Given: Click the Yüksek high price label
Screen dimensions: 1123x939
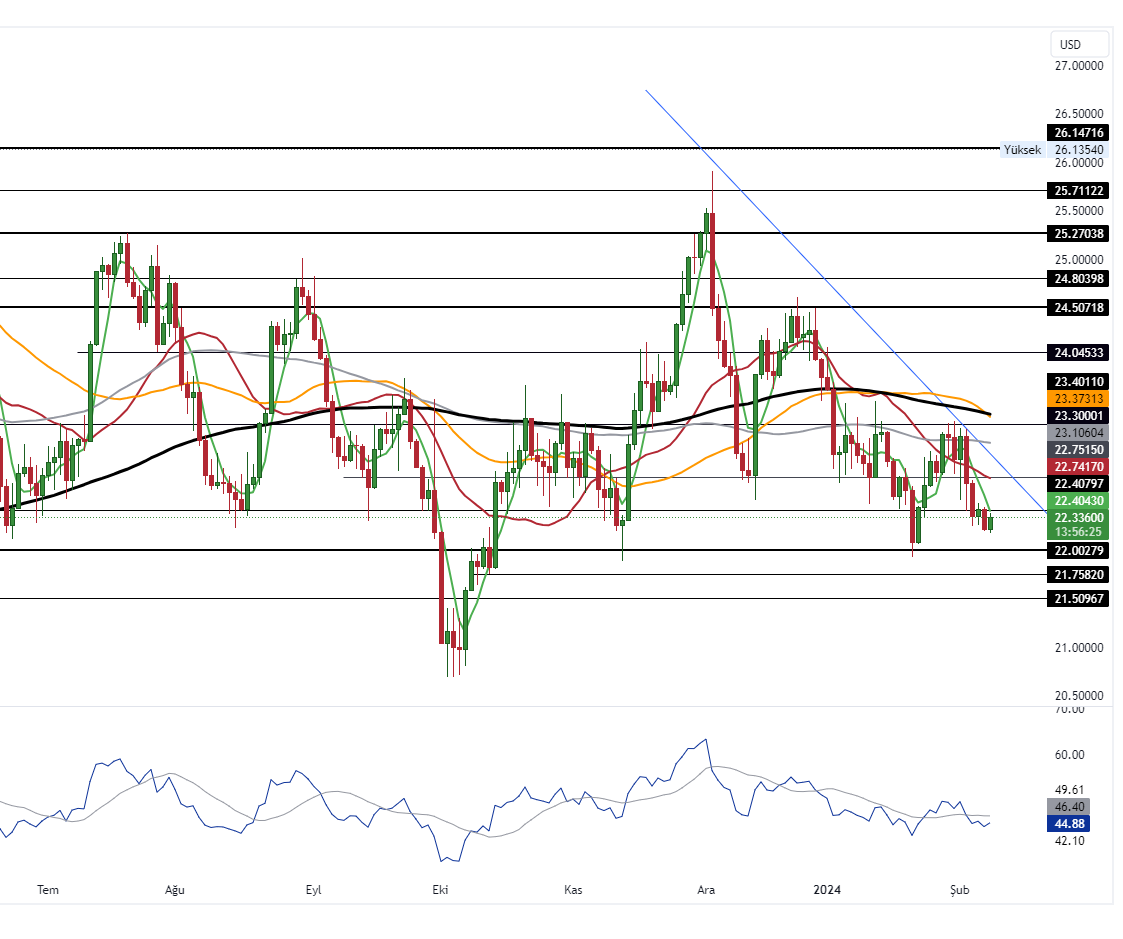Looking at the screenshot, I should (1022, 150).
